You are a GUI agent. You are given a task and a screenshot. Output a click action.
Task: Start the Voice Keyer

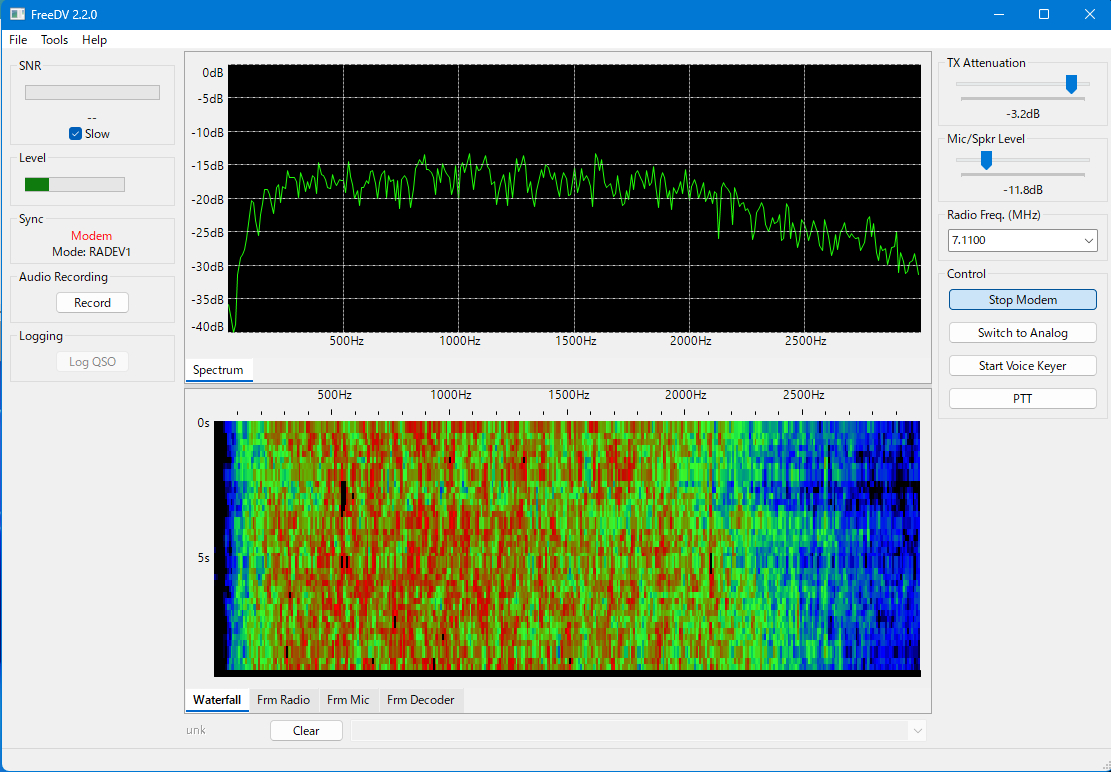(x=1022, y=366)
